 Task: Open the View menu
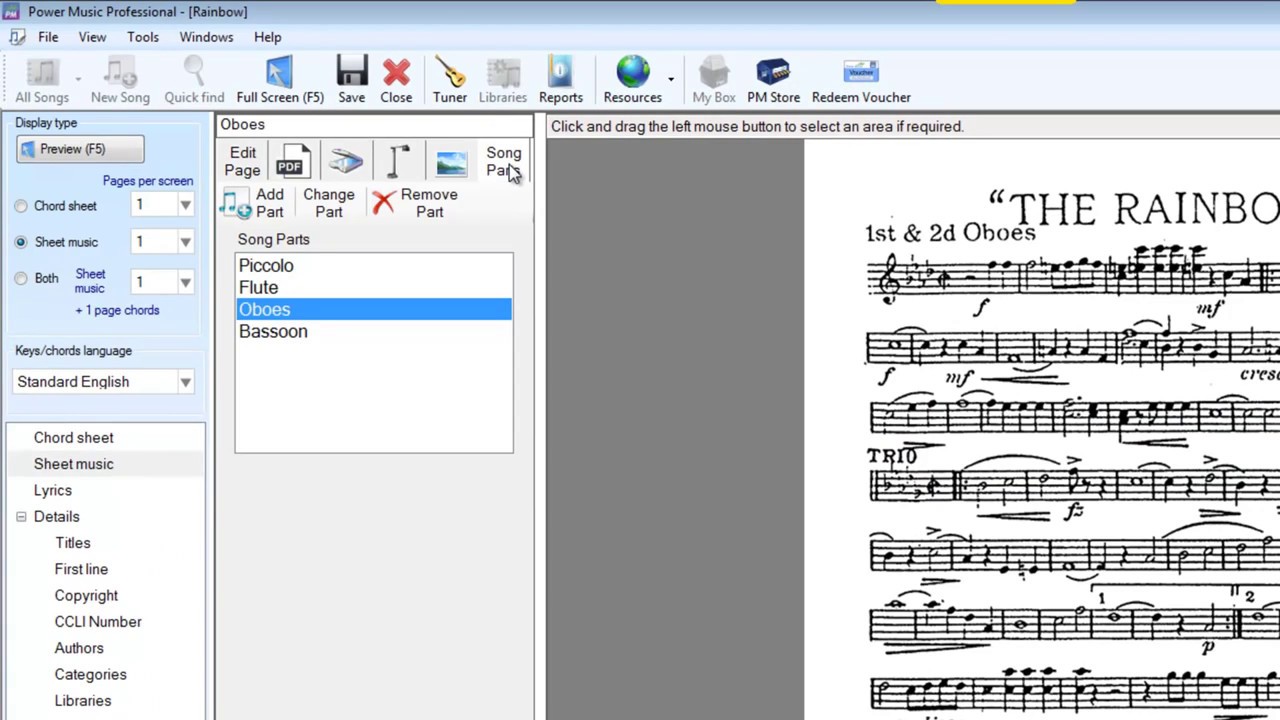coord(92,37)
